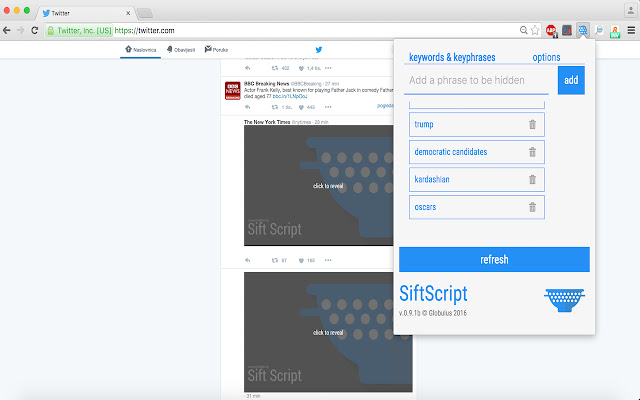The image size is (640, 400).
Task: Open the Chrome hamburger menu
Action: pyautogui.click(x=631, y=30)
